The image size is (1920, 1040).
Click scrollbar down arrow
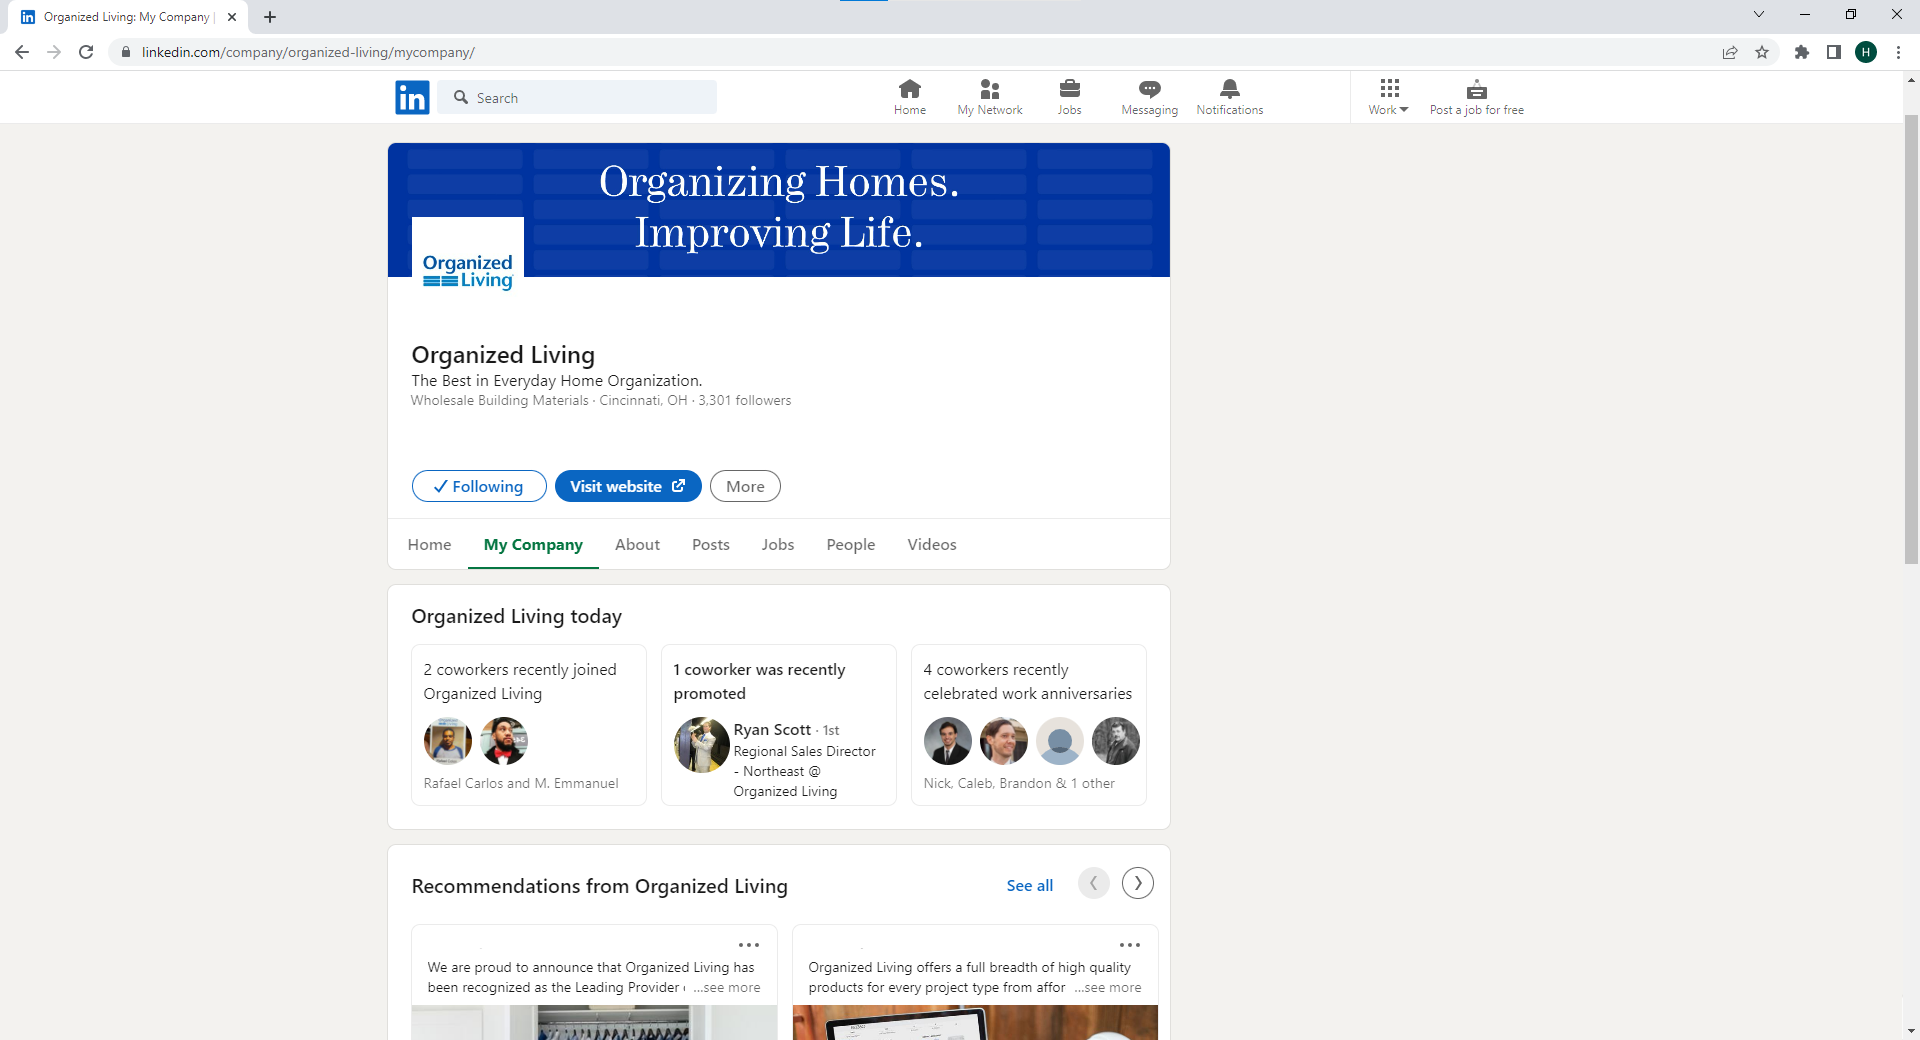tap(1911, 1030)
